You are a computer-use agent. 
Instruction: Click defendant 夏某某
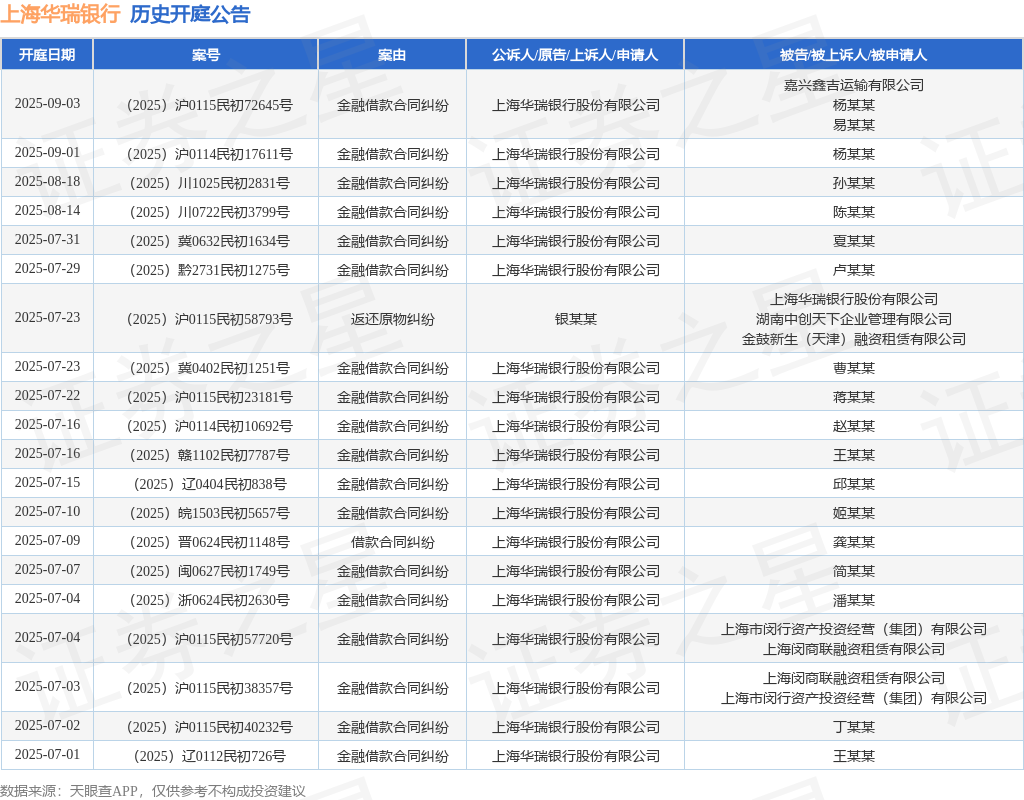pos(854,241)
